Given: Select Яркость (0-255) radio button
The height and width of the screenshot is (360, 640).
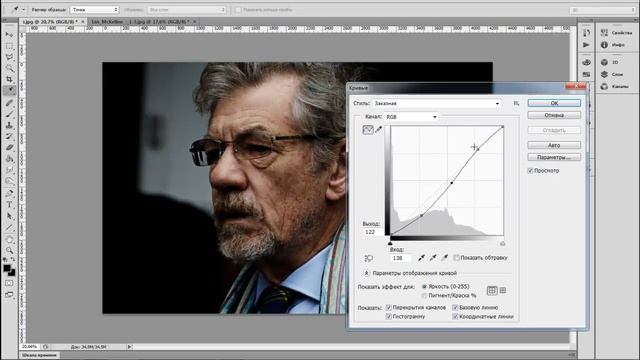Looking at the screenshot, I should click(424, 287).
